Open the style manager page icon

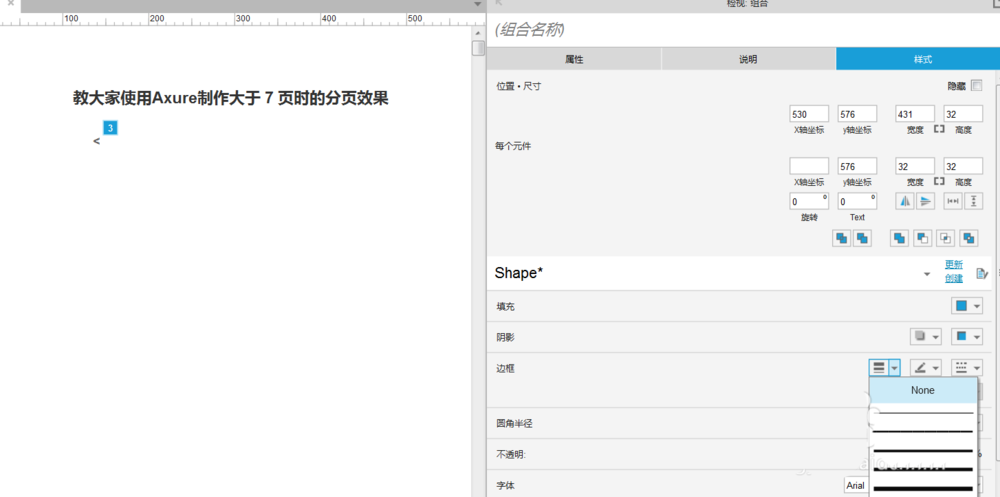coord(982,274)
